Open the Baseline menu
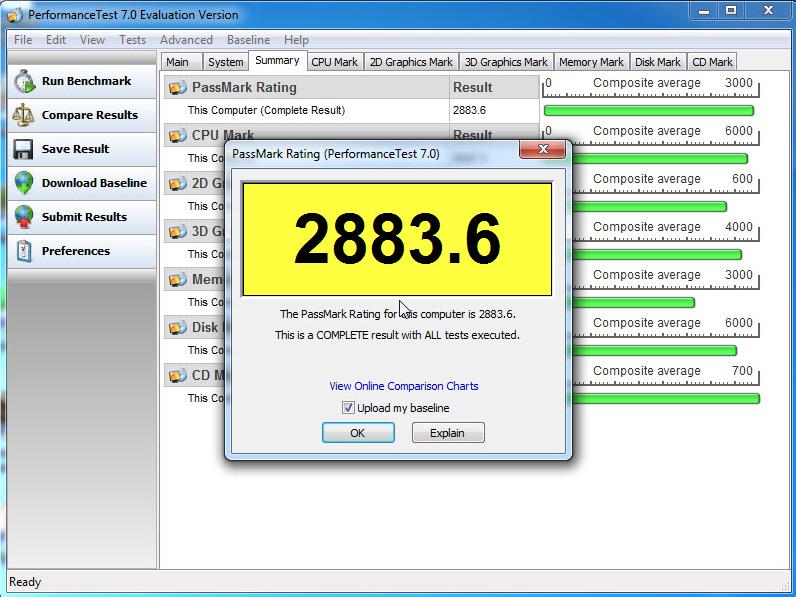 (x=248, y=40)
